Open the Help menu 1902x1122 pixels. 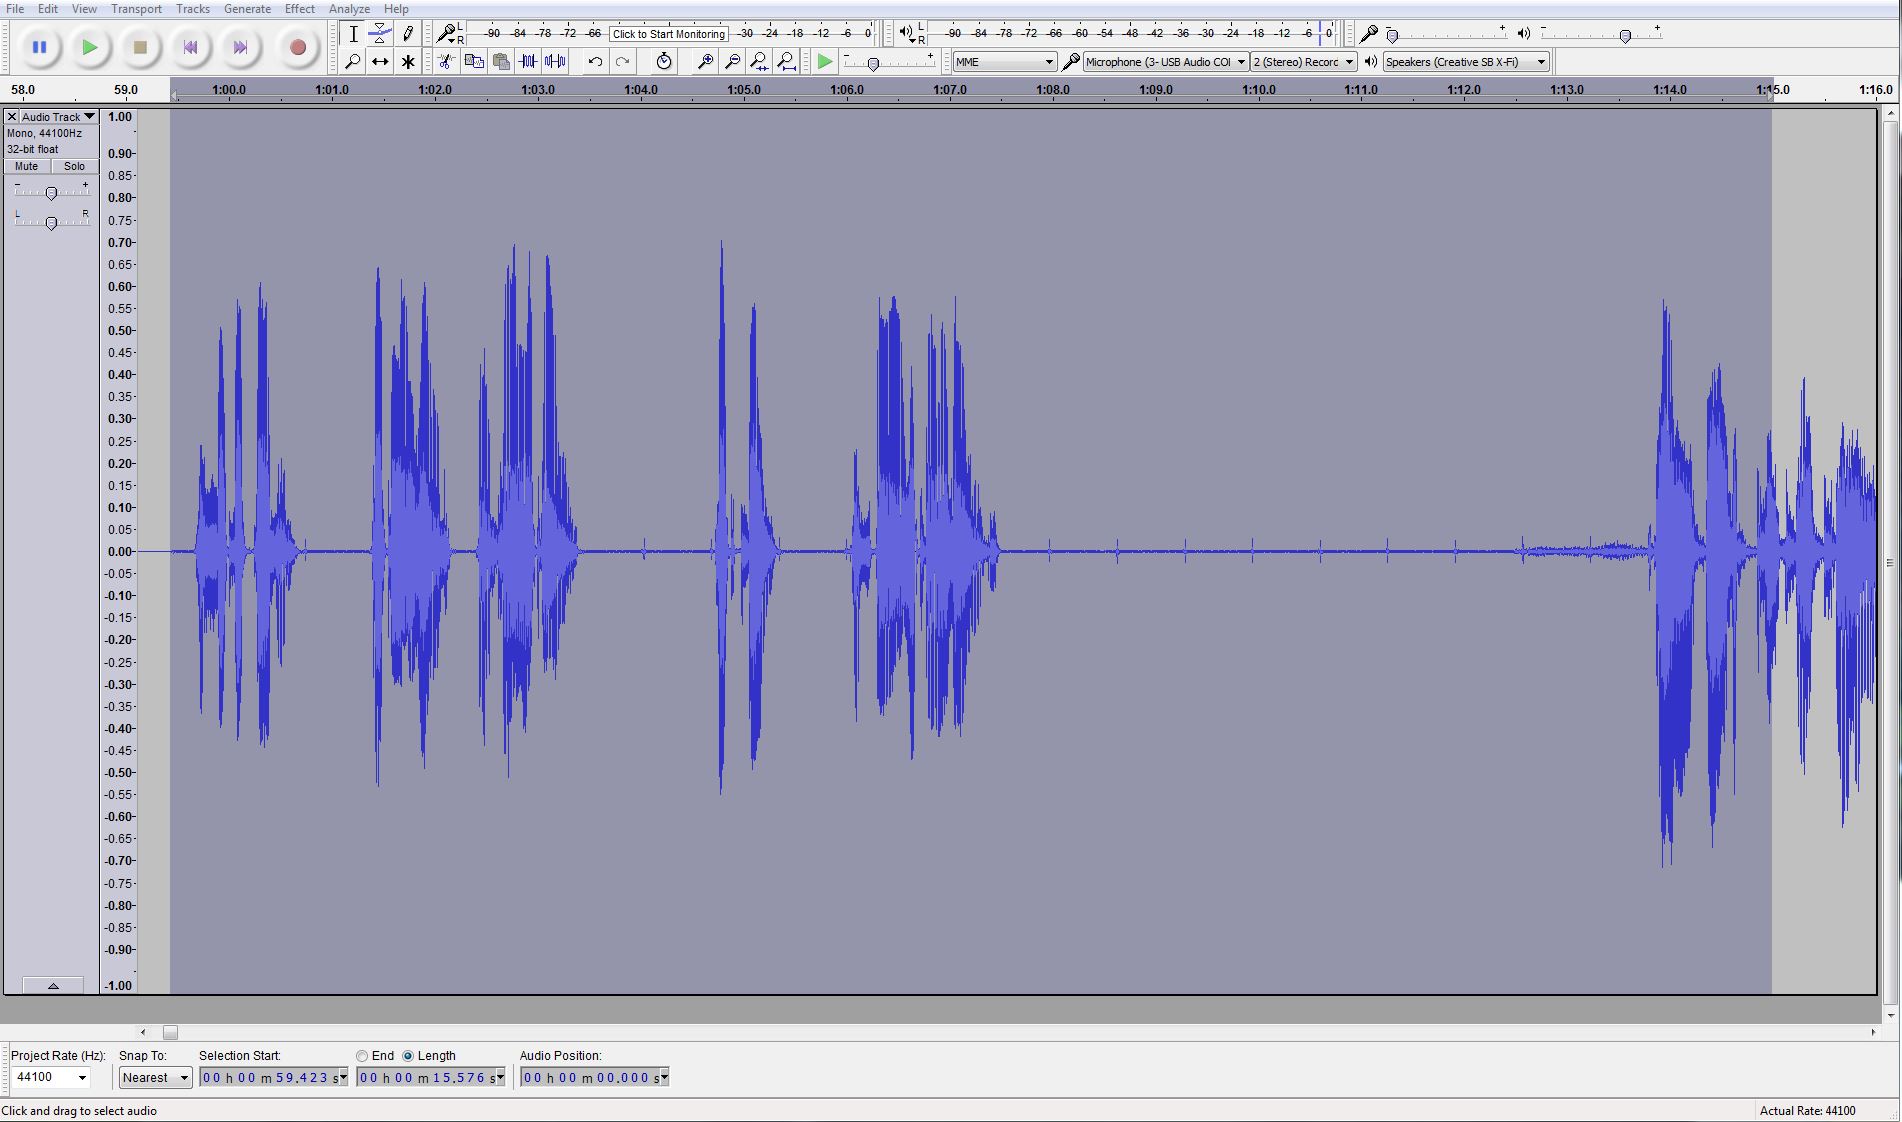(x=396, y=9)
